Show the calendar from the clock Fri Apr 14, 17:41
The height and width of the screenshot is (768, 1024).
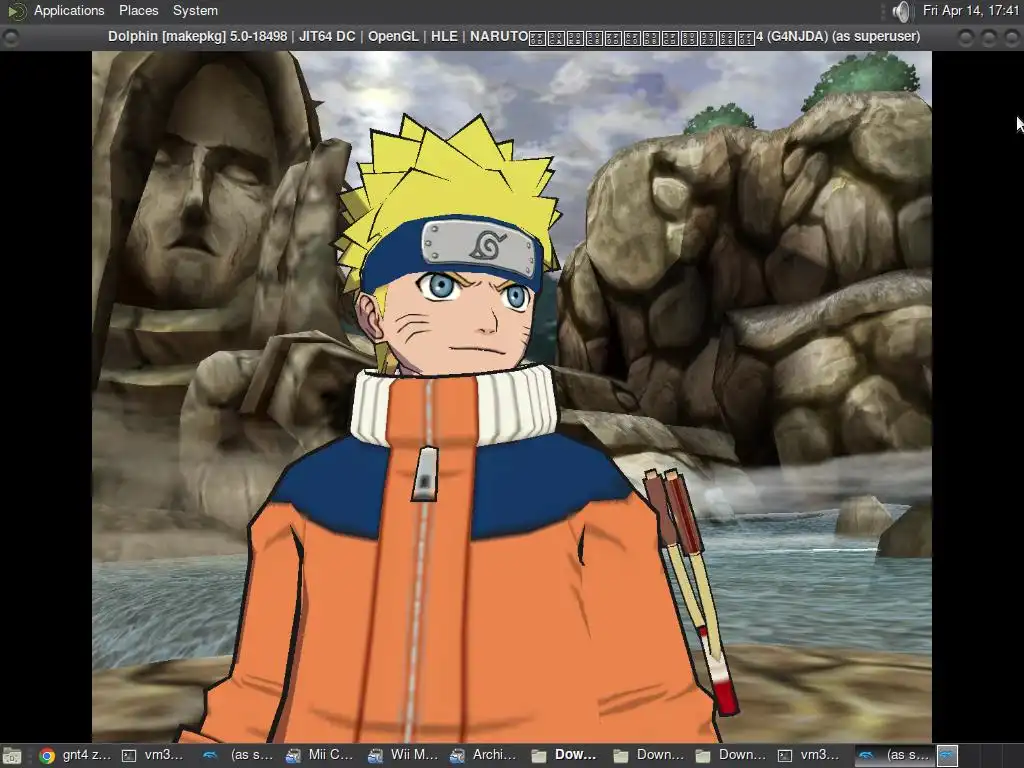click(x=970, y=10)
